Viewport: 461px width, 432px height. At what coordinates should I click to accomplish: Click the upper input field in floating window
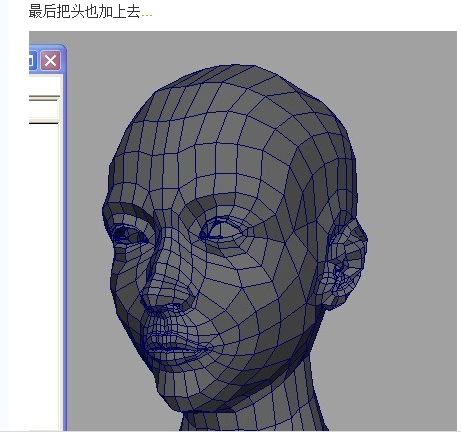(44, 86)
